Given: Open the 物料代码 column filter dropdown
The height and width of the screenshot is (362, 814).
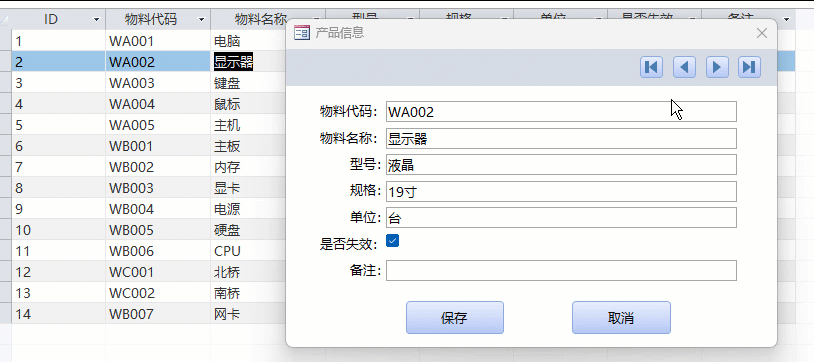Looking at the screenshot, I should coord(201,20).
